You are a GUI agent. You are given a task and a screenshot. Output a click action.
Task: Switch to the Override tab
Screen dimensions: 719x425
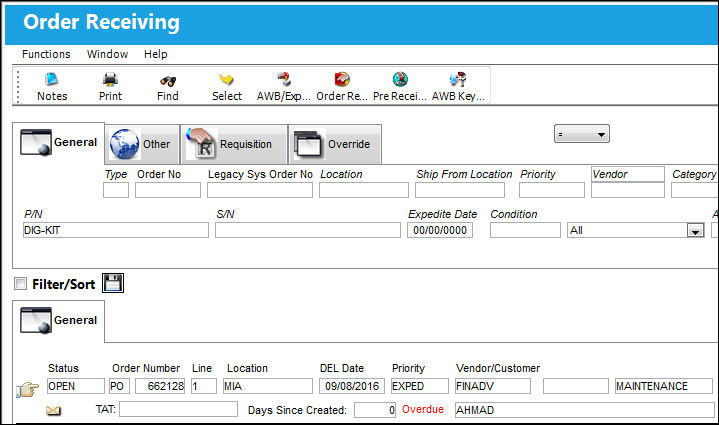335,144
